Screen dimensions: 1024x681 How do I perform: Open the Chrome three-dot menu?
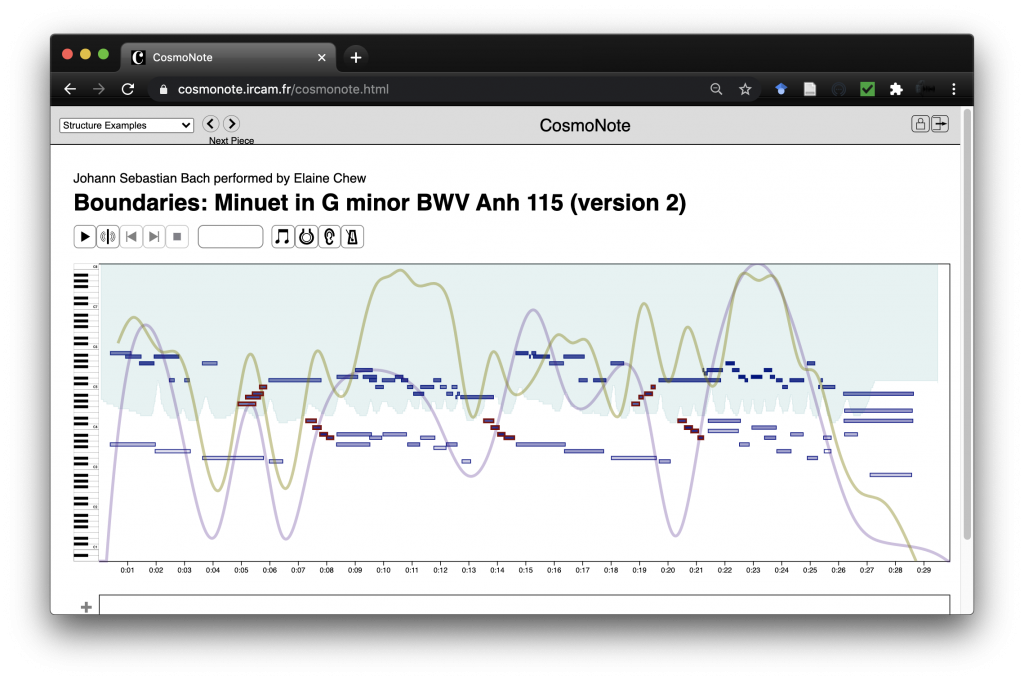[x=953, y=89]
